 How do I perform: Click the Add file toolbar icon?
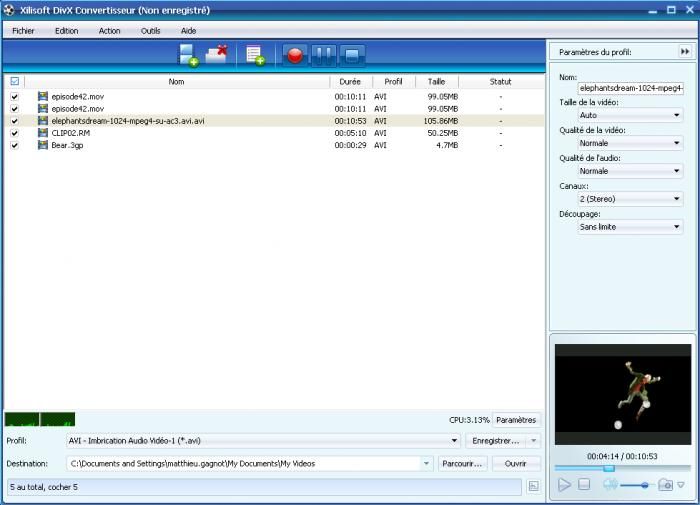(x=188, y=56)
